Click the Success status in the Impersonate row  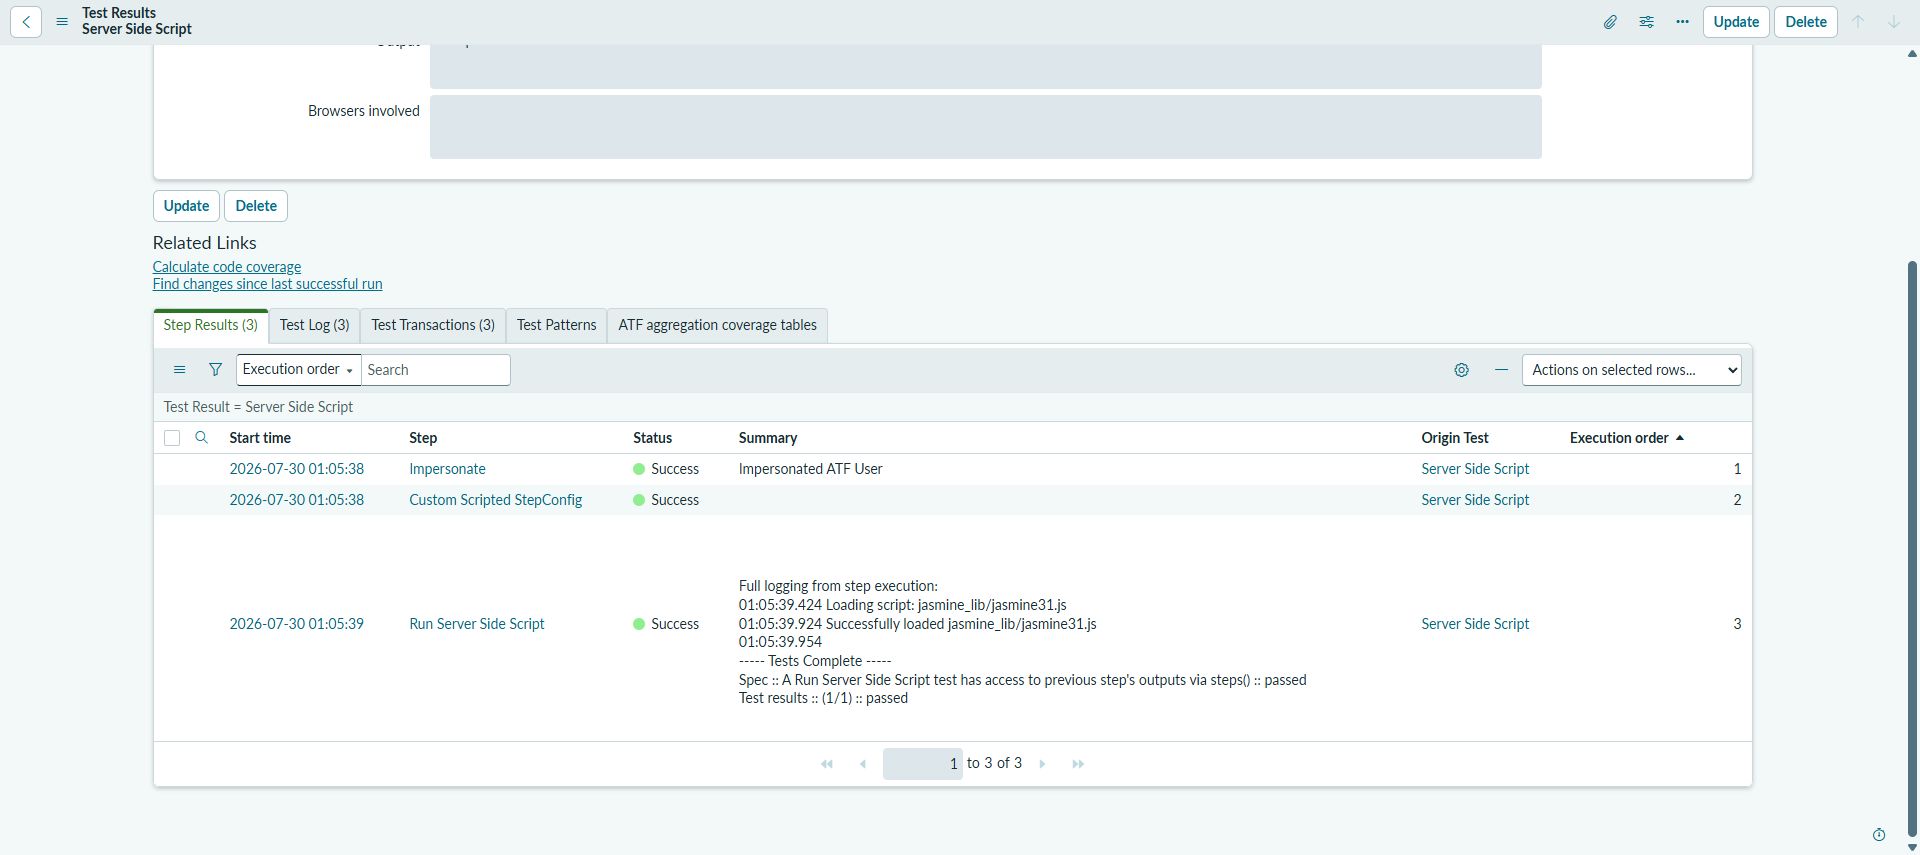(x=666, y=469)
